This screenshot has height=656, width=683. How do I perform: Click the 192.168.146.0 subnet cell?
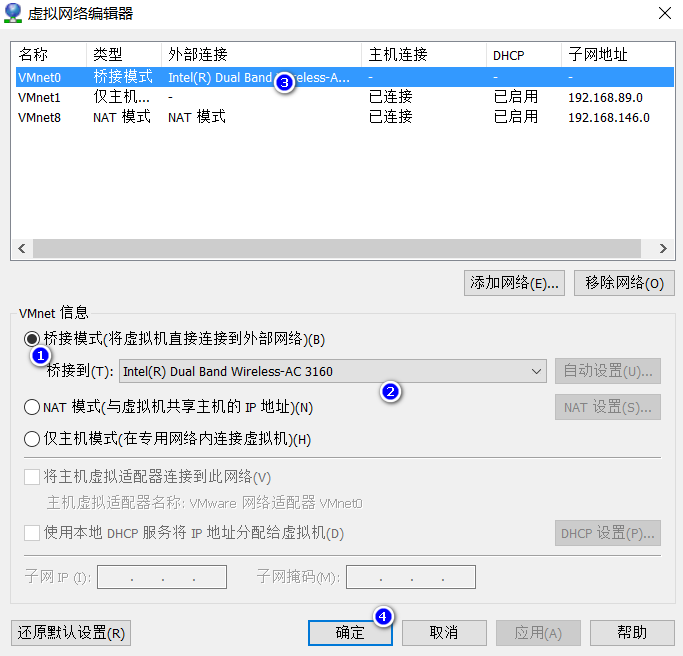click(x=609, y=118)
